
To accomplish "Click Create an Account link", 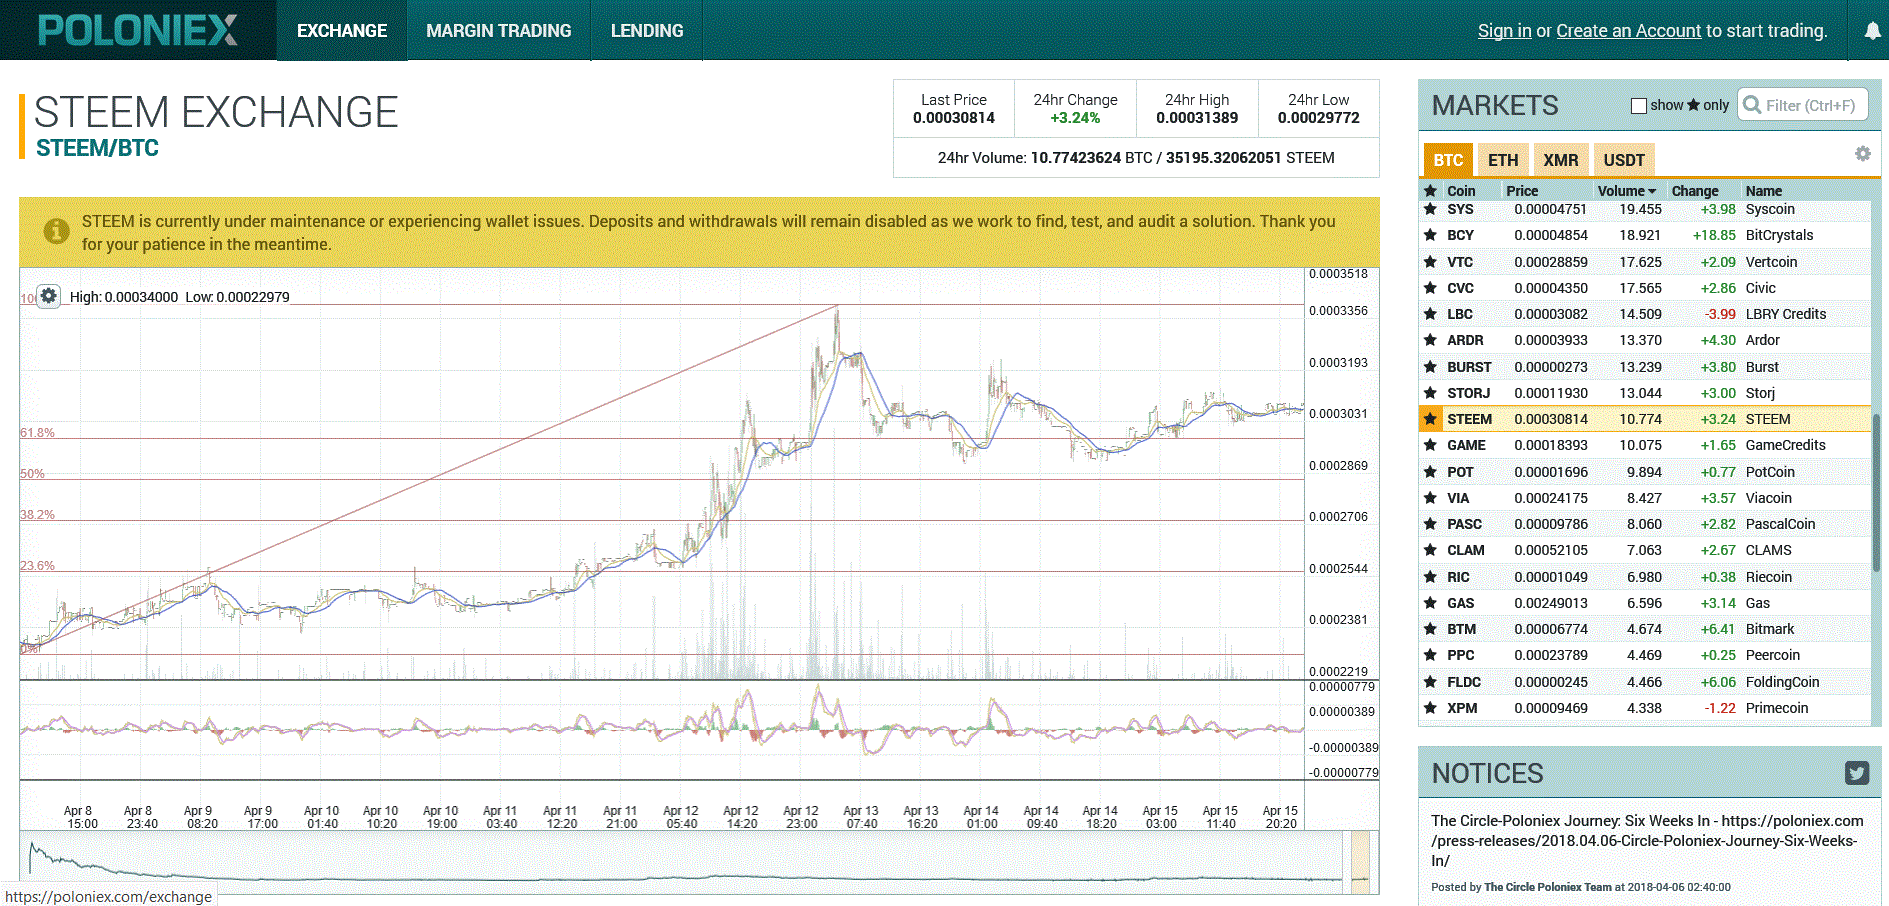I will point(1628,31).
